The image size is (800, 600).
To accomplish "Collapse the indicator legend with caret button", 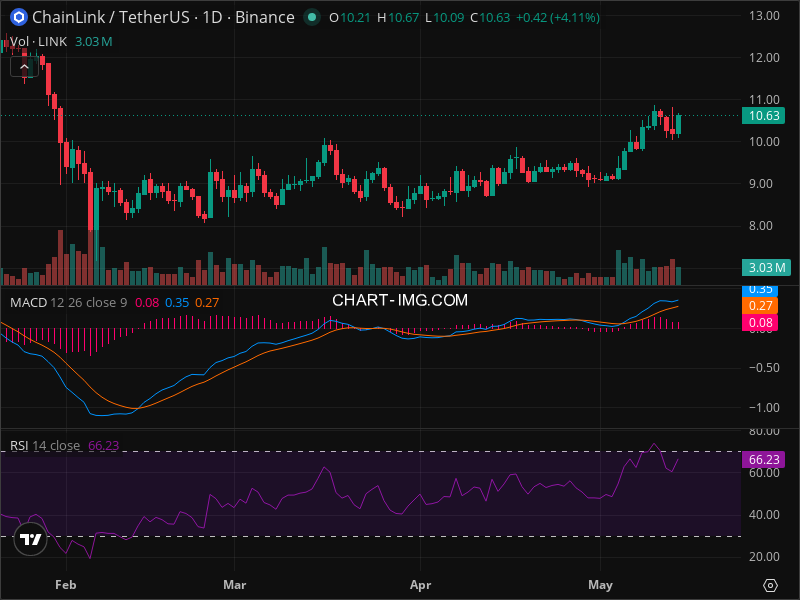I will 24,67.
